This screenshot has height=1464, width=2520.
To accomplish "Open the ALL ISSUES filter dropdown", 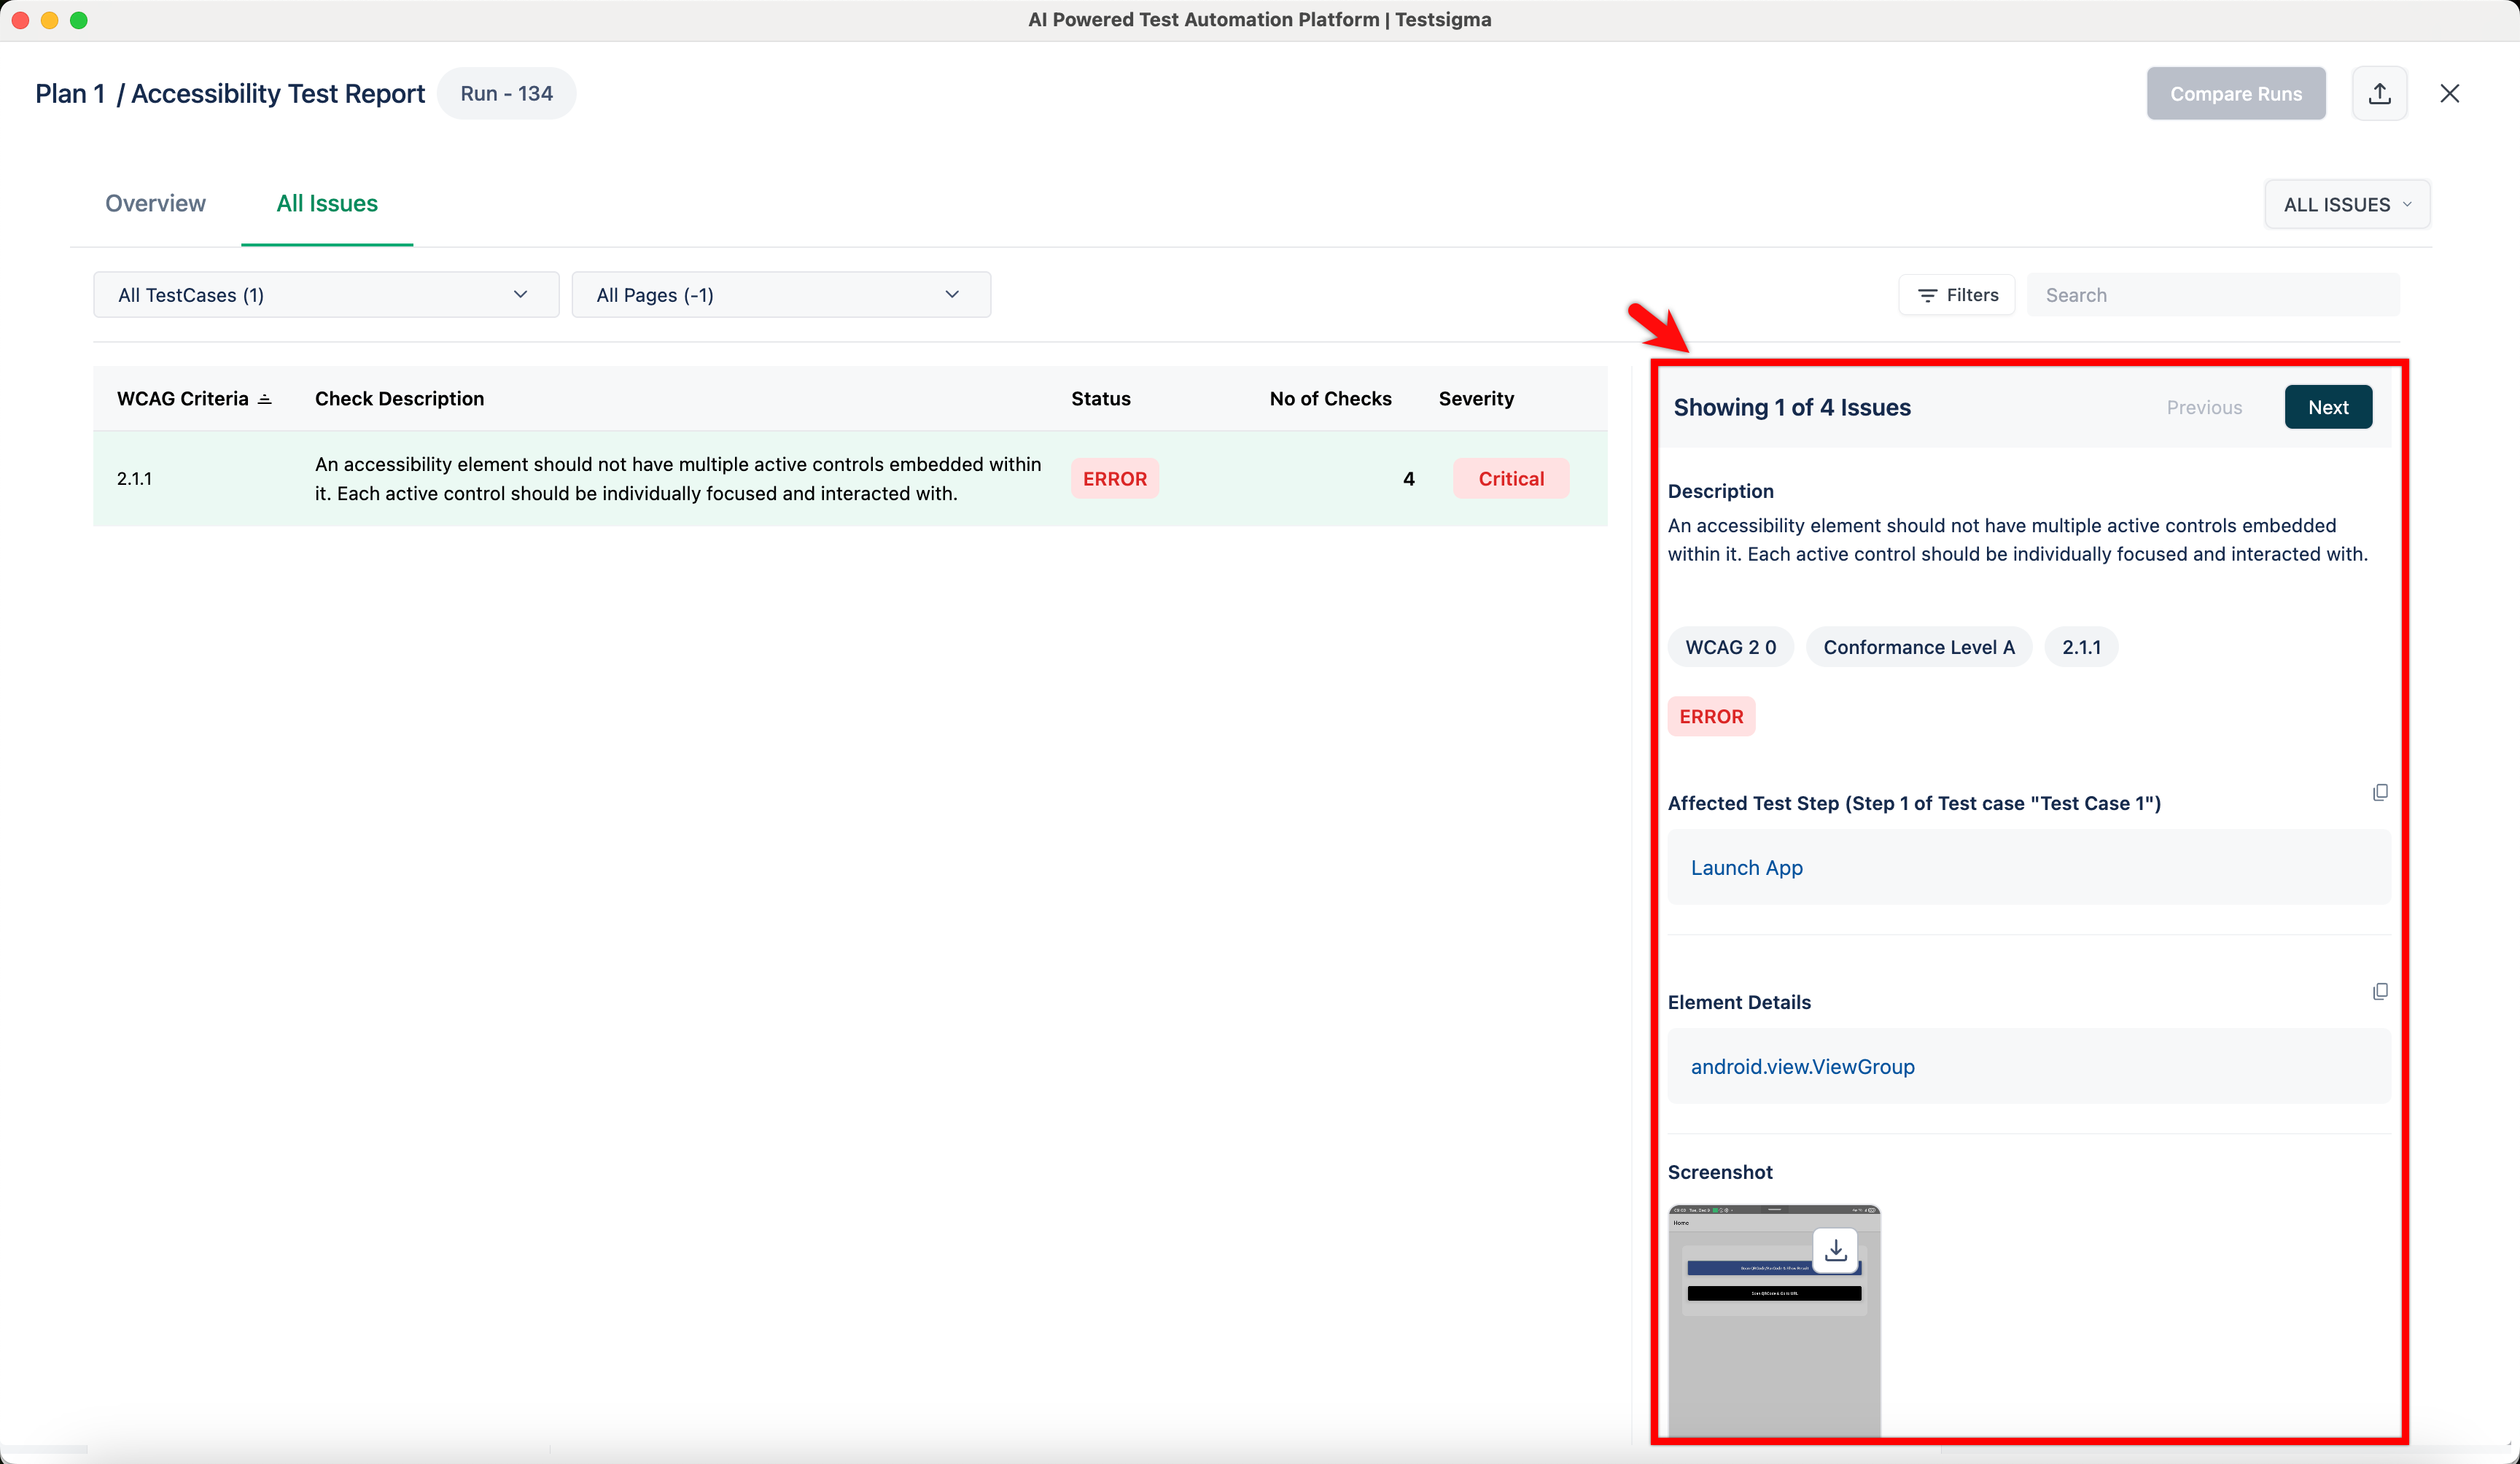I will point(2347,205).
